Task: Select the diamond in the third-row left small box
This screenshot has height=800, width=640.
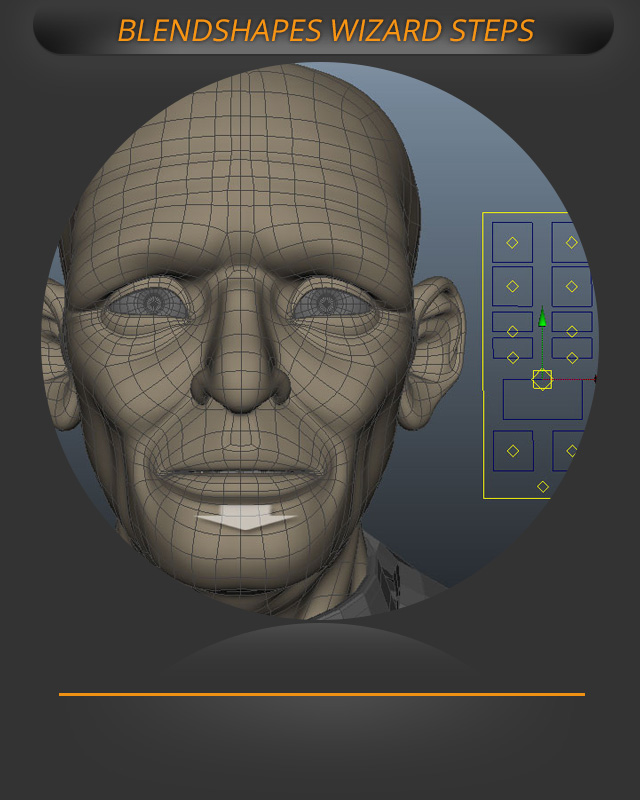Action: click(x=513, y=332)
